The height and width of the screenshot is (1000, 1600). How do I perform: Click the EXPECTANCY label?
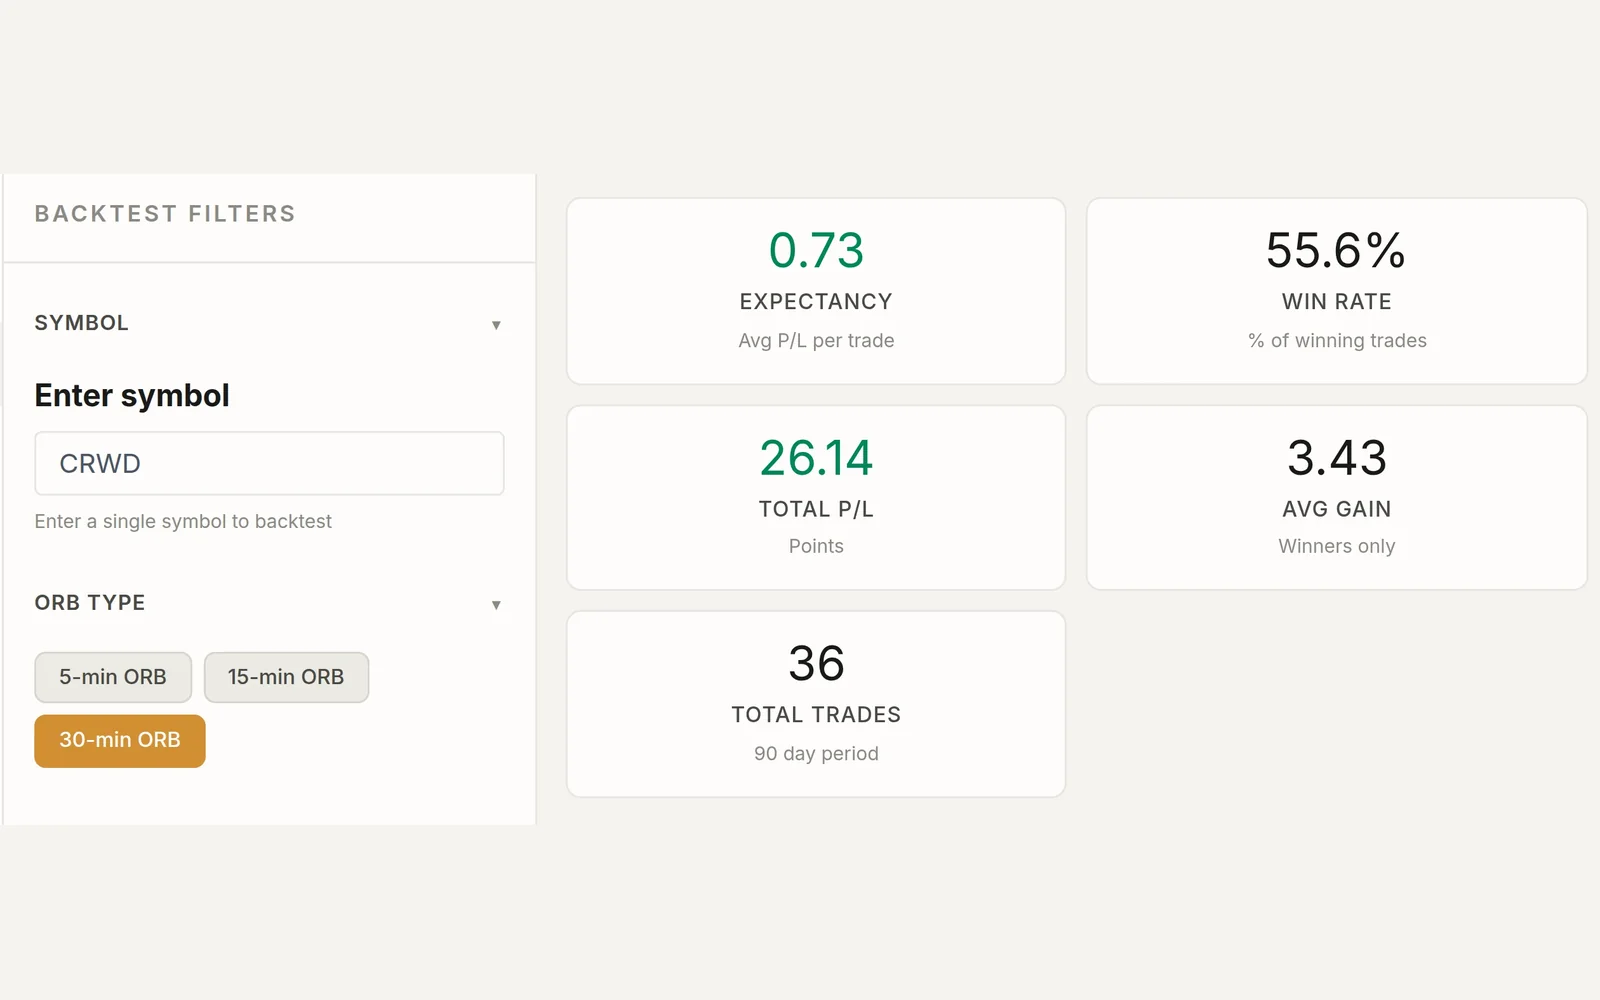click(x=816, y=302)
